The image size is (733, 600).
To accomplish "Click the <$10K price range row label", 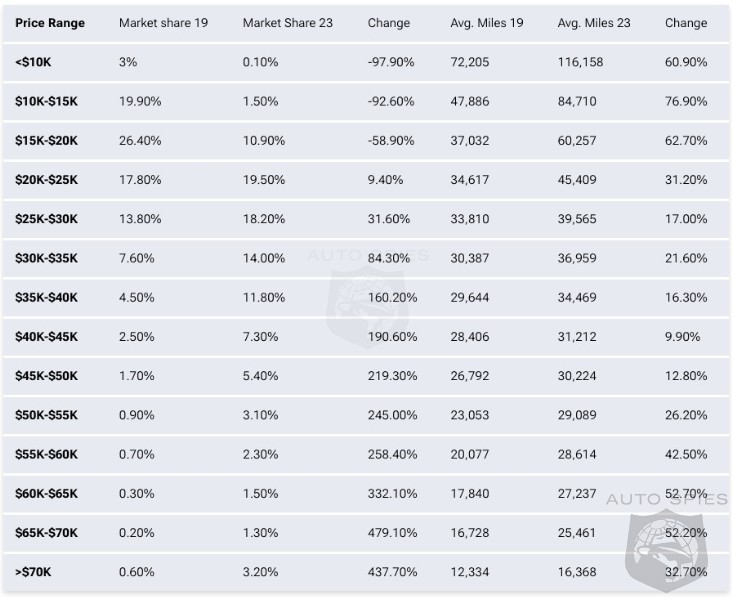I will point(35,62).
